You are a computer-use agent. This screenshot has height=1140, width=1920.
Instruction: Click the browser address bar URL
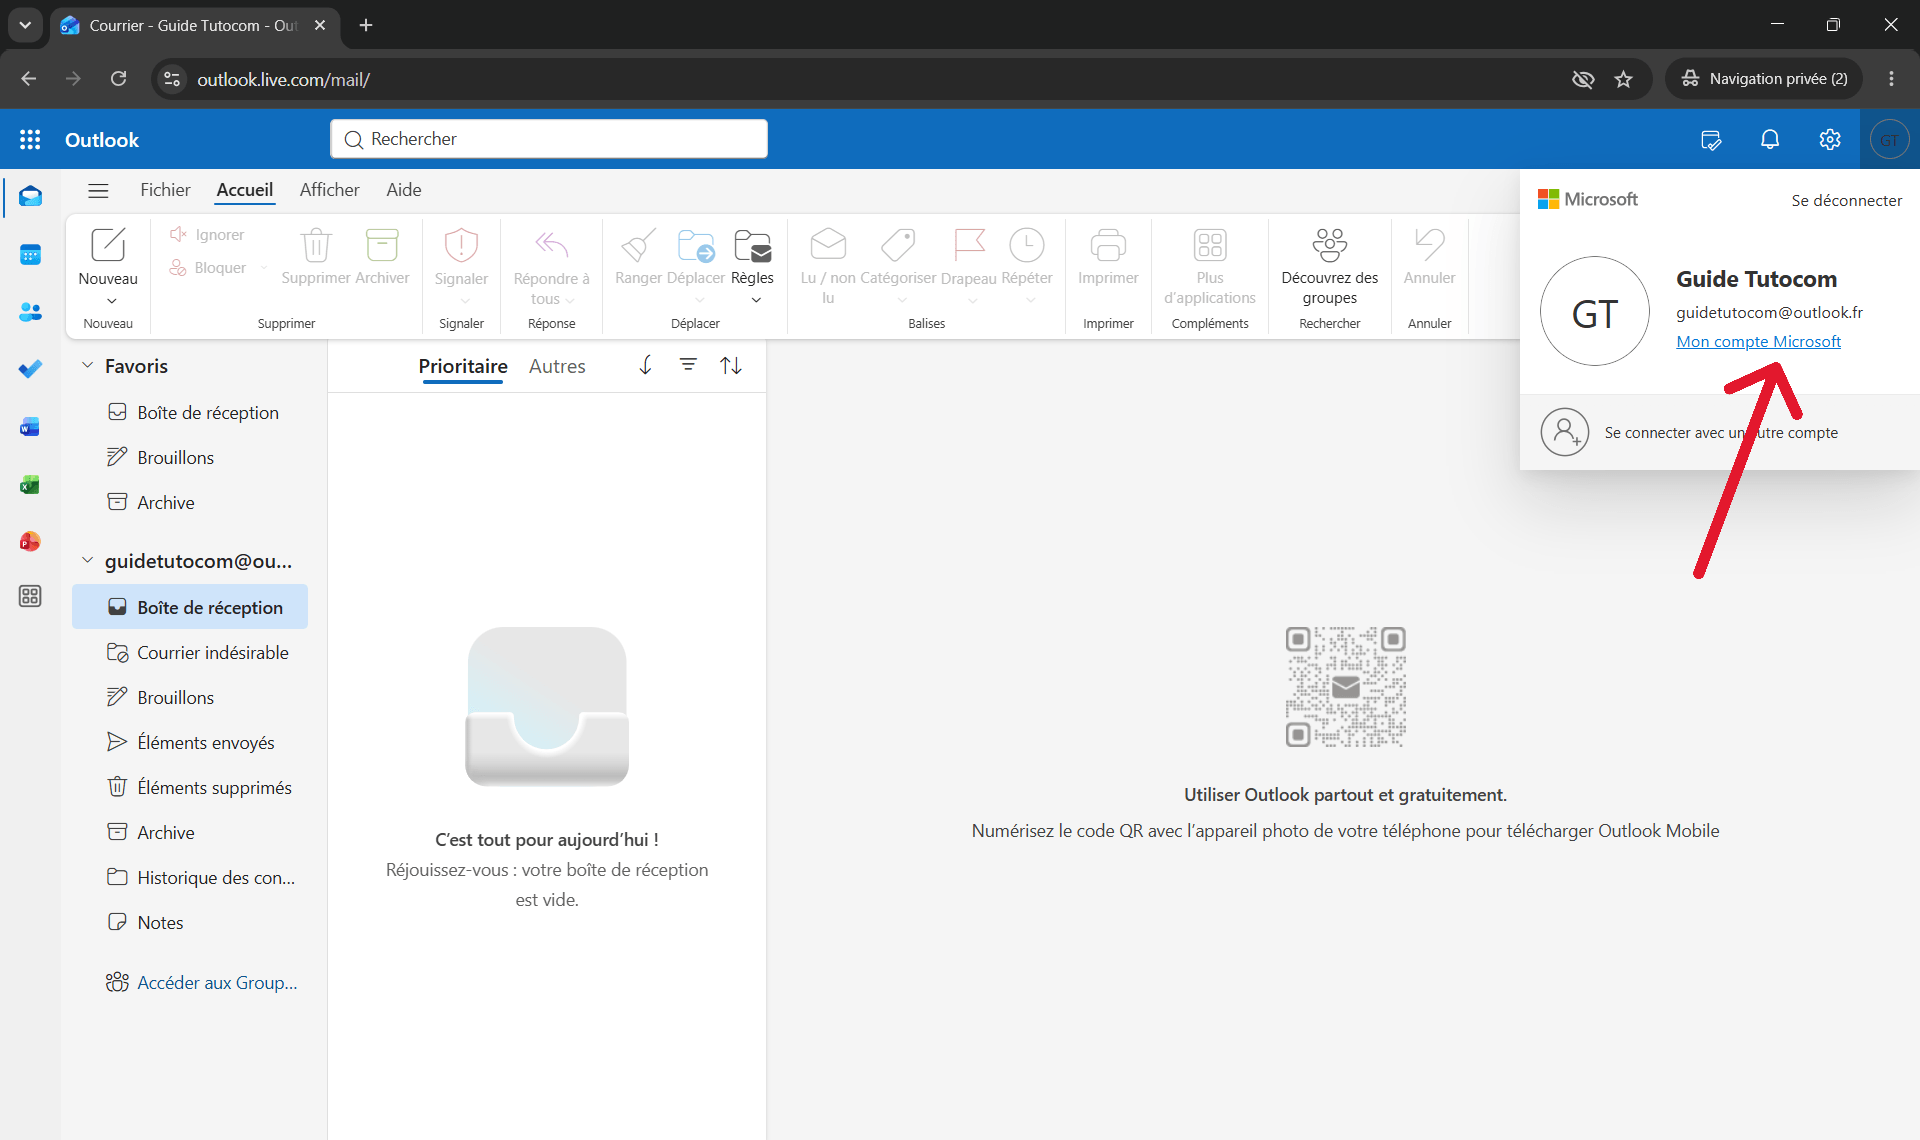(x=283, y=79)
